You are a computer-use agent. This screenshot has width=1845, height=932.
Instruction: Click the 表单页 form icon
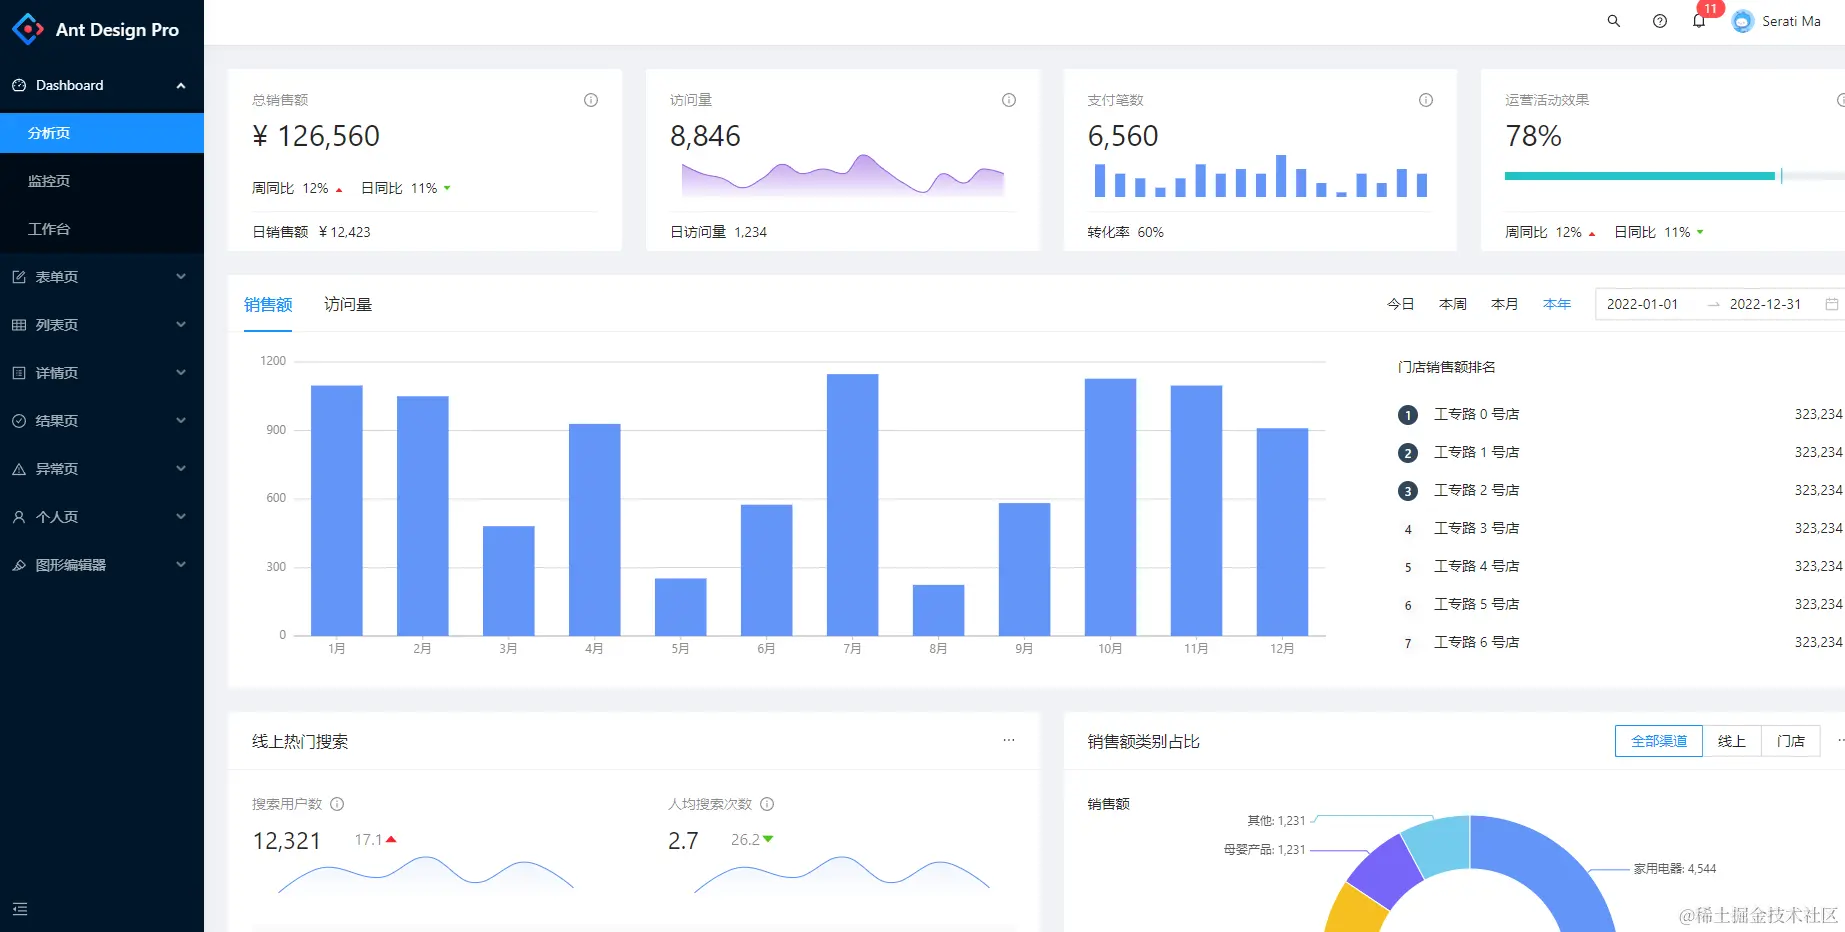tap(19, 277)
